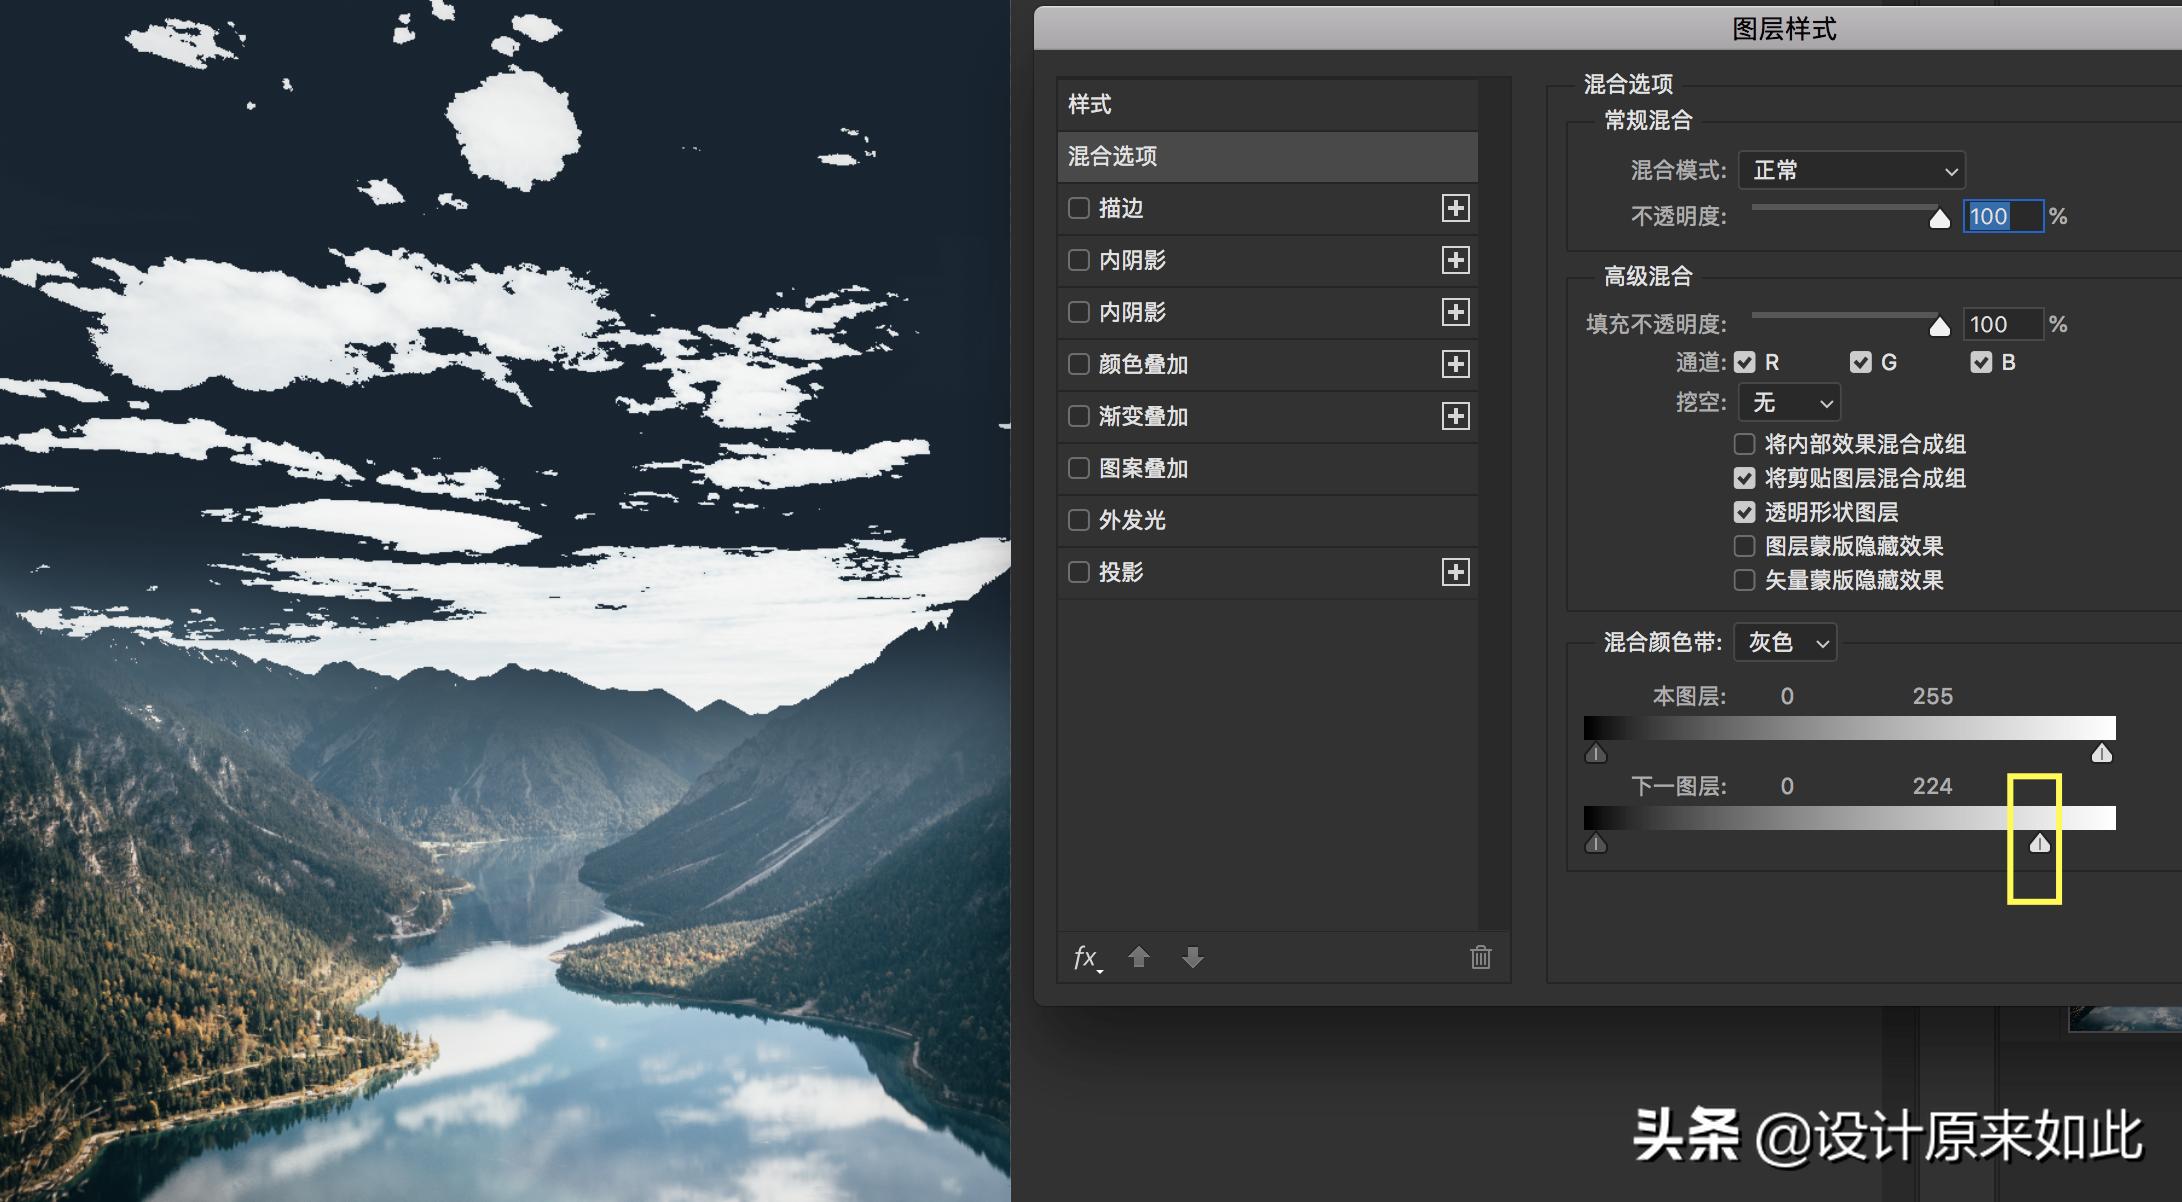Click the trash icon to delete effect
Image resolution: width=2182 pixels, height=1202 pixels.
pos(1479,958)
